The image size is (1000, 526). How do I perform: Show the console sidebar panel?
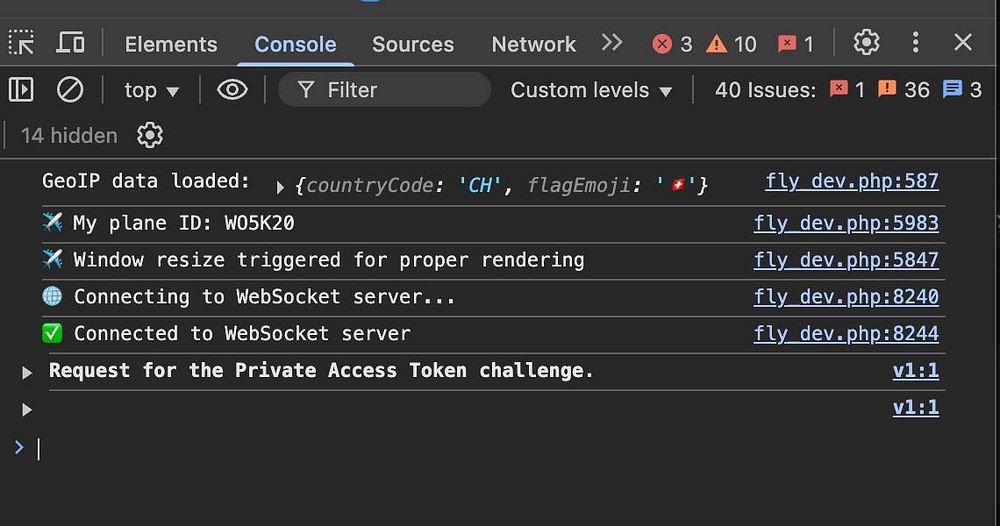pyautogui.click(x=21, y=90)
